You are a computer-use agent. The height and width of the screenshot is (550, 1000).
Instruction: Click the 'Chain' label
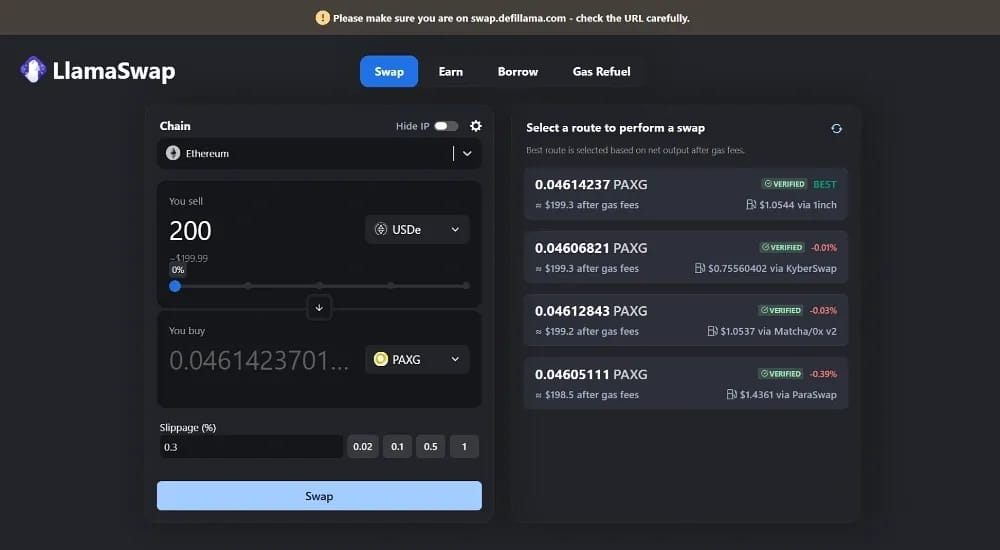[175, 126]
